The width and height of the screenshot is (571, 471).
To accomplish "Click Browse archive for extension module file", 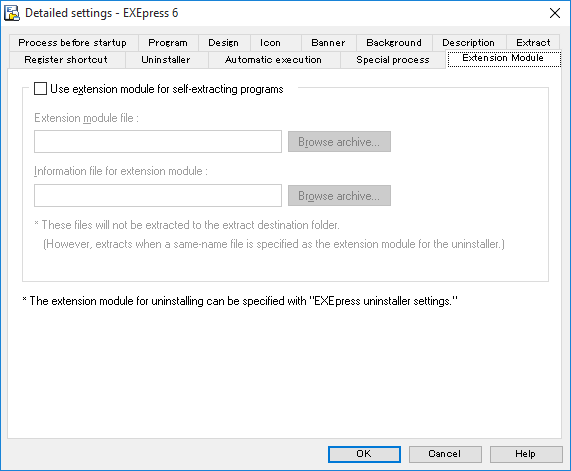I will [x=339, y=142].
